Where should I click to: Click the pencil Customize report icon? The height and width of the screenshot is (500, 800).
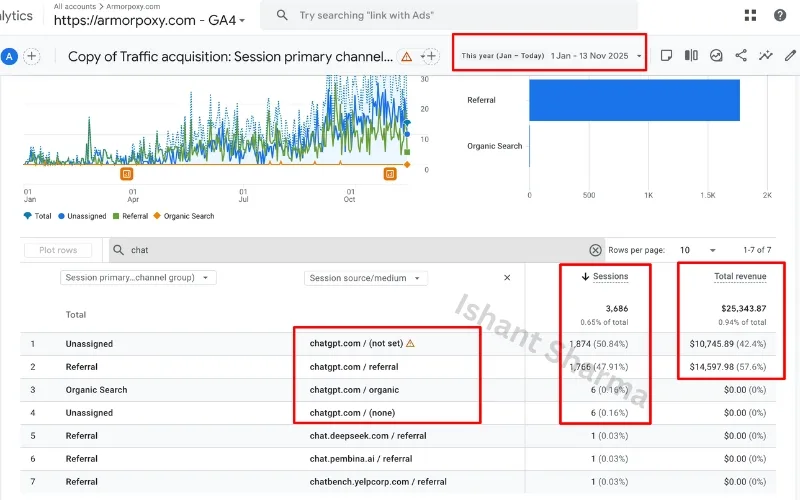[x=791, y=56]
